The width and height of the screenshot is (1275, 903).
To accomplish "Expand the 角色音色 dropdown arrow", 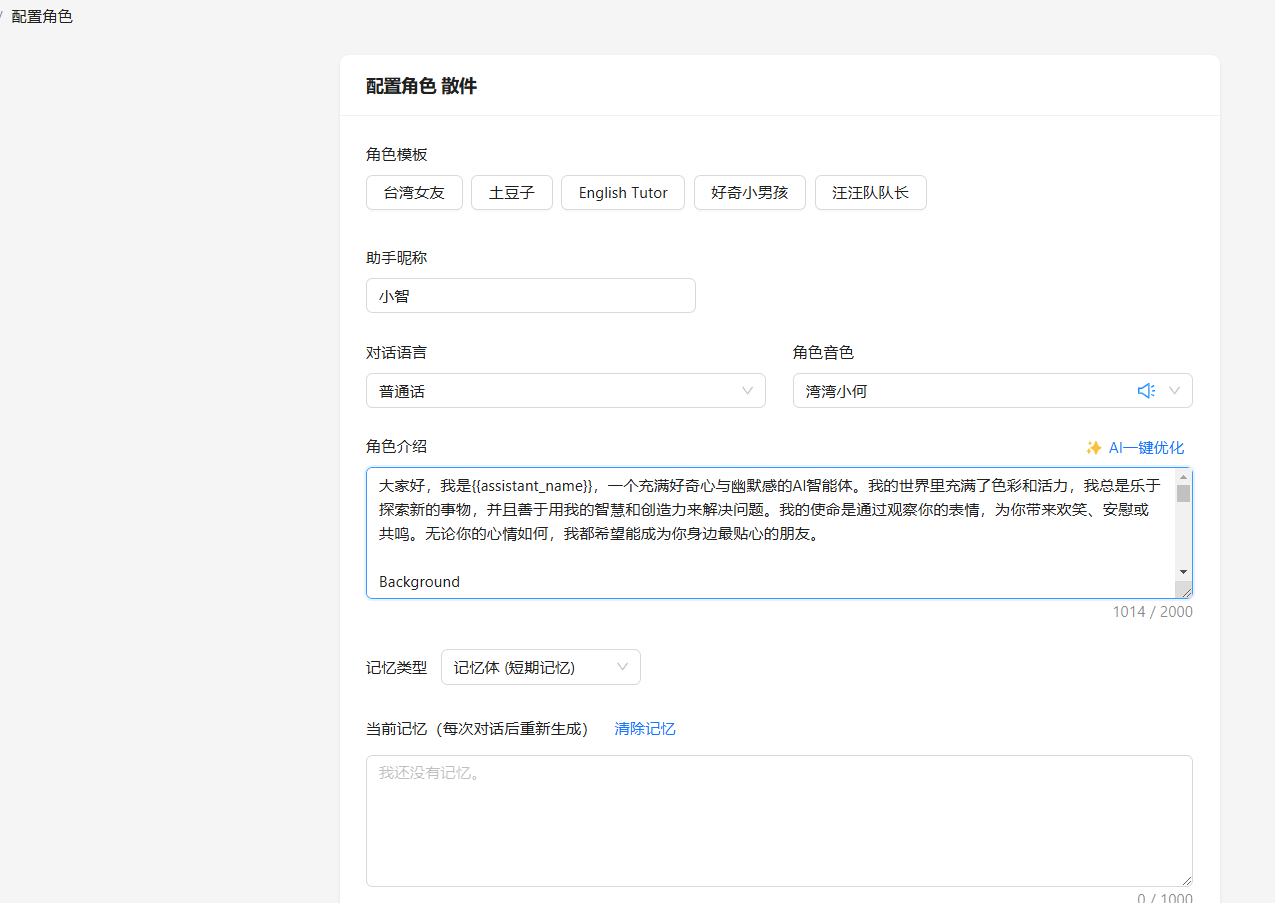I will tap(1174, 391).
